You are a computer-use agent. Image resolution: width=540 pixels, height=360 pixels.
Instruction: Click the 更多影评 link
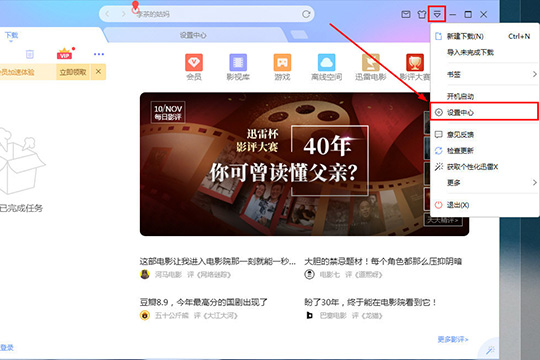pyautogui.click(x=453, y=339)
